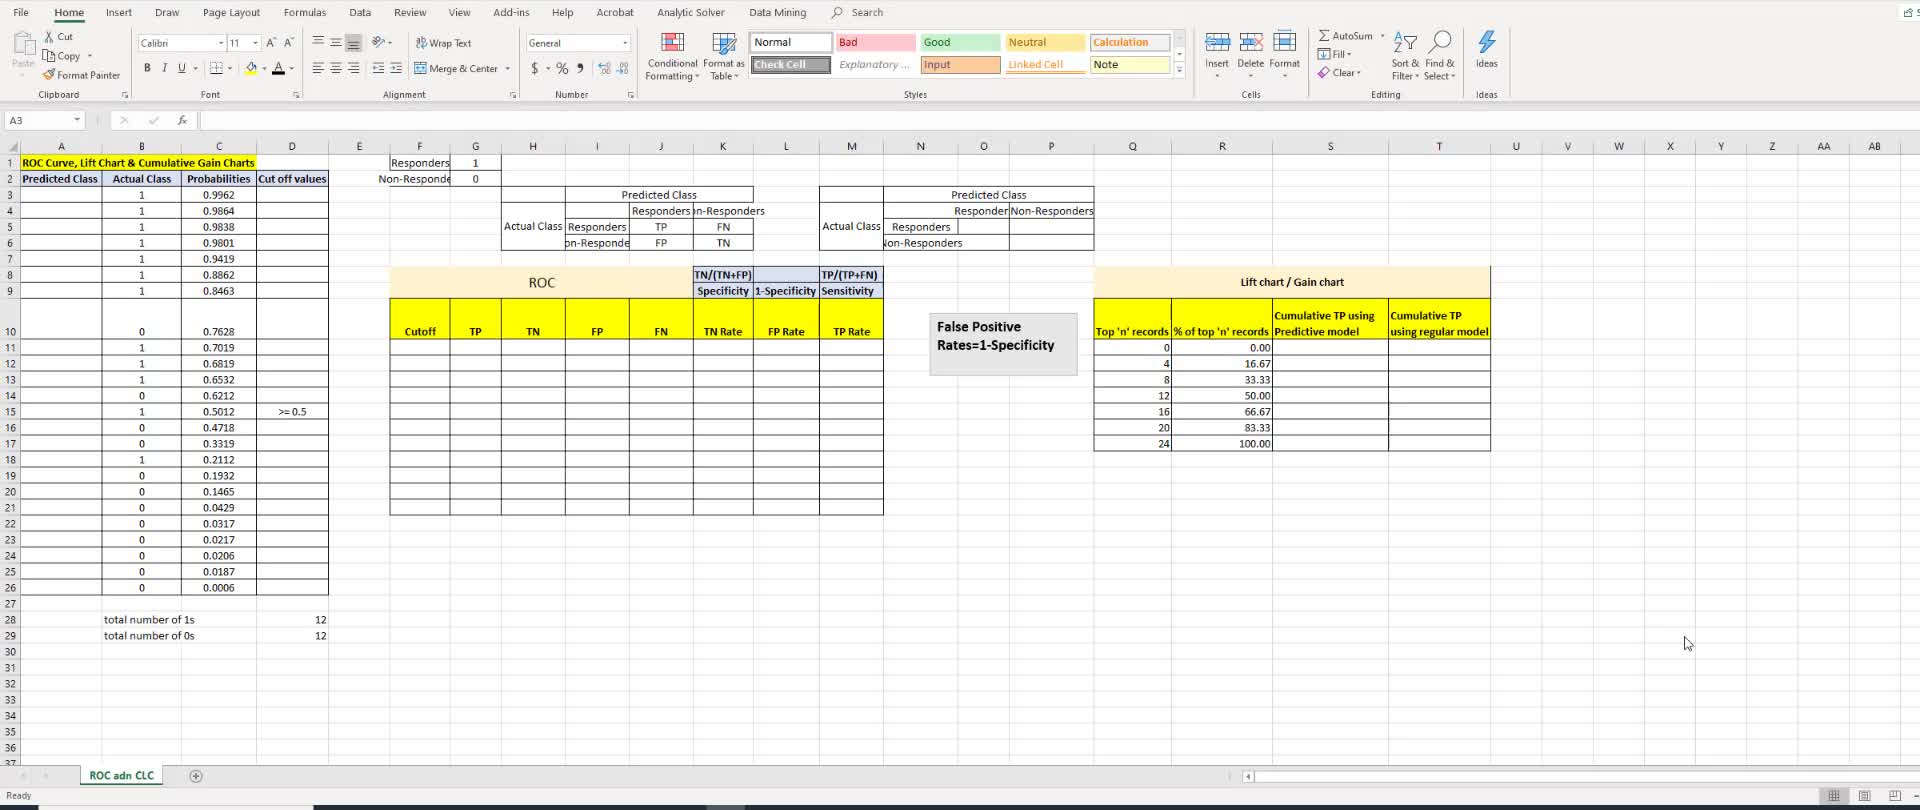Apply the Bad cell style
The width and height of the screenshot is (1920, 810).
tap(875, 42)
